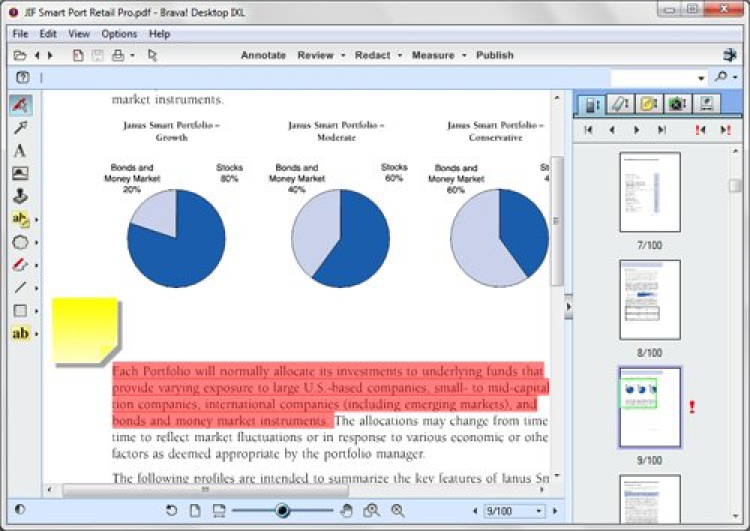This screenshot has height=531, width=750.
Task: Click the help question mark icon
Action: 22,77
